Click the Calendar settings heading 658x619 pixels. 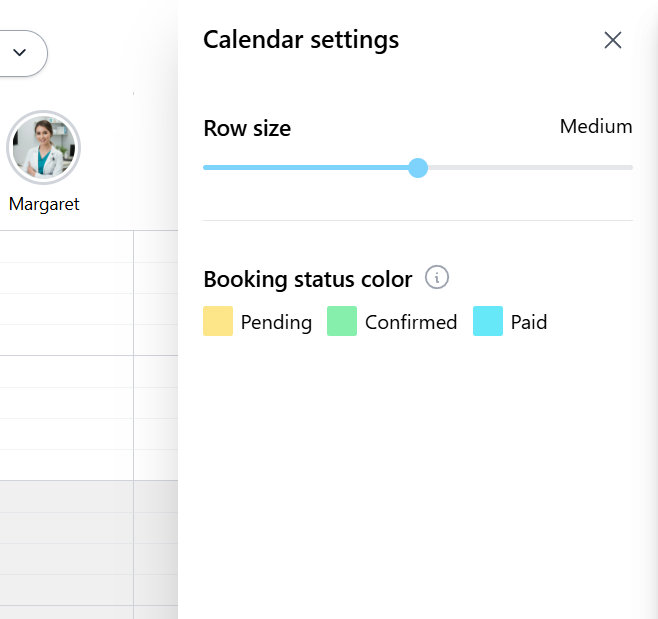tap(301, 40)
